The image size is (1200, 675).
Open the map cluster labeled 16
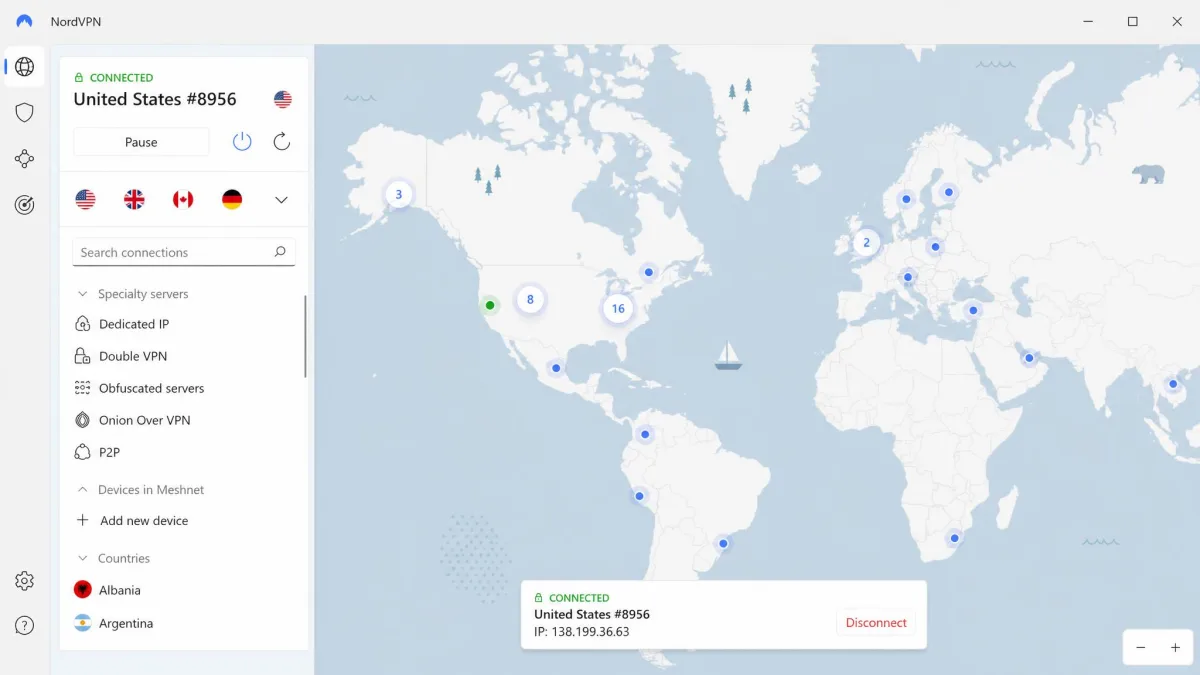coord(618,308)
